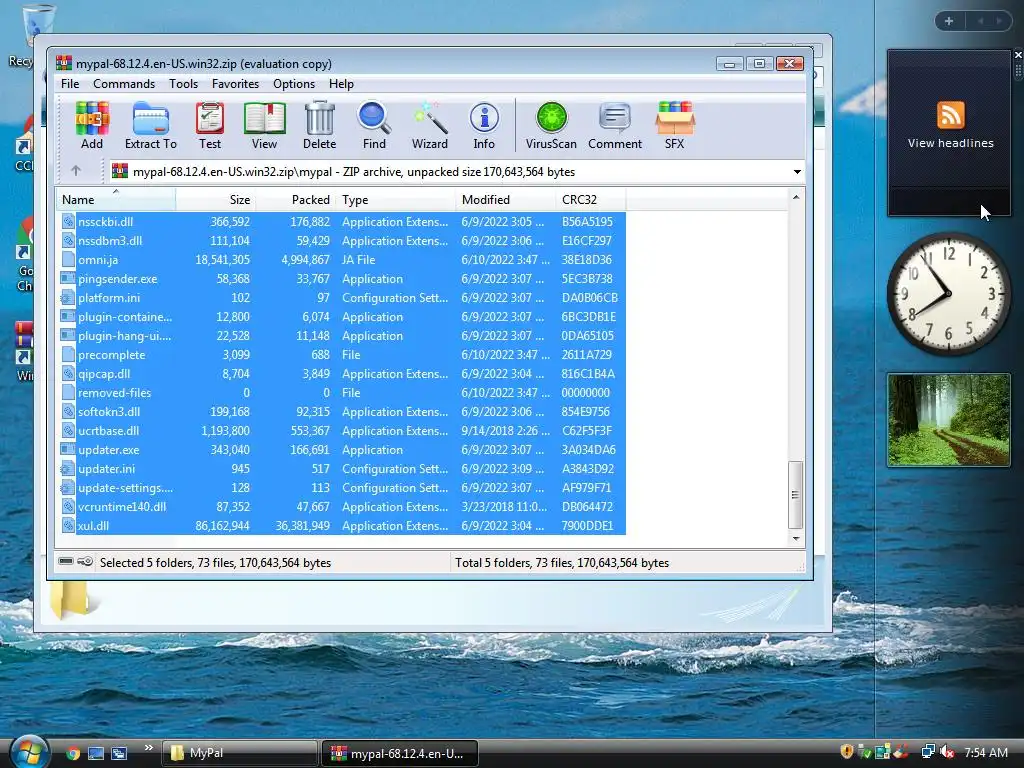Open the Comment tool
The width and height of the screenshot is (1024, 768).
pyautogui.click(x=615, y=125)
